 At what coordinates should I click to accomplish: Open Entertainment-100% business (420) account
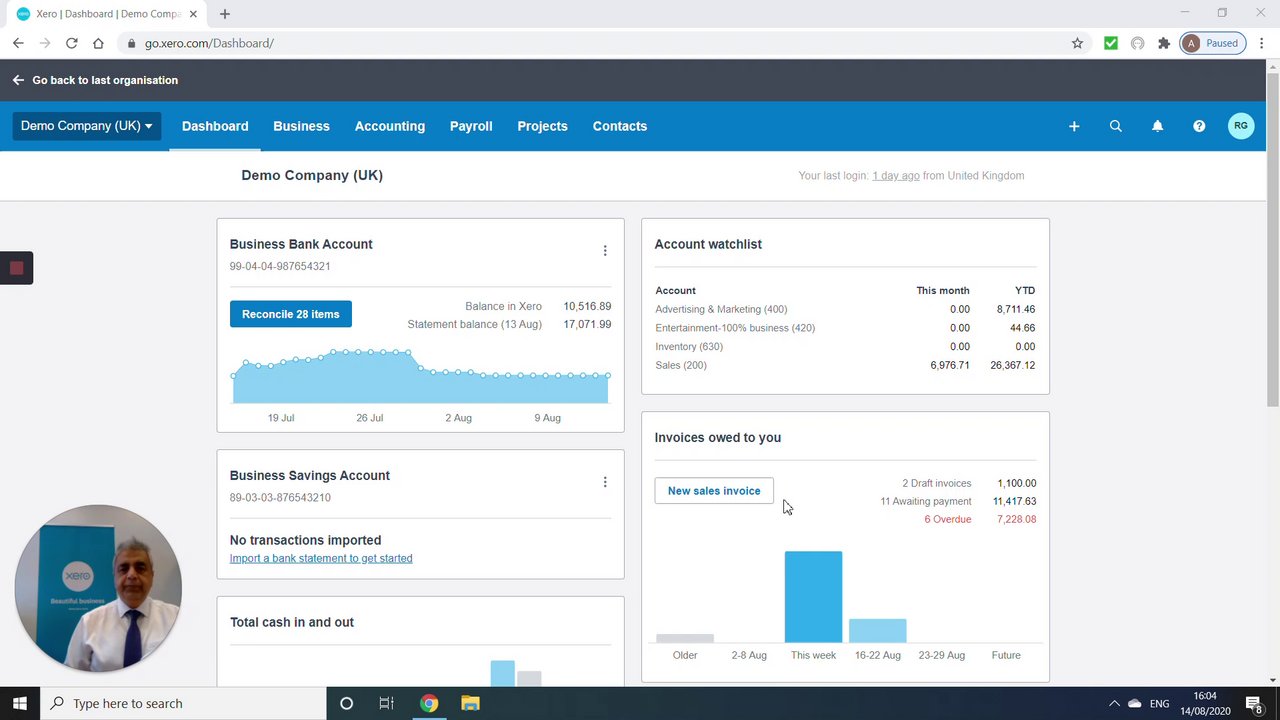[735, 328]
